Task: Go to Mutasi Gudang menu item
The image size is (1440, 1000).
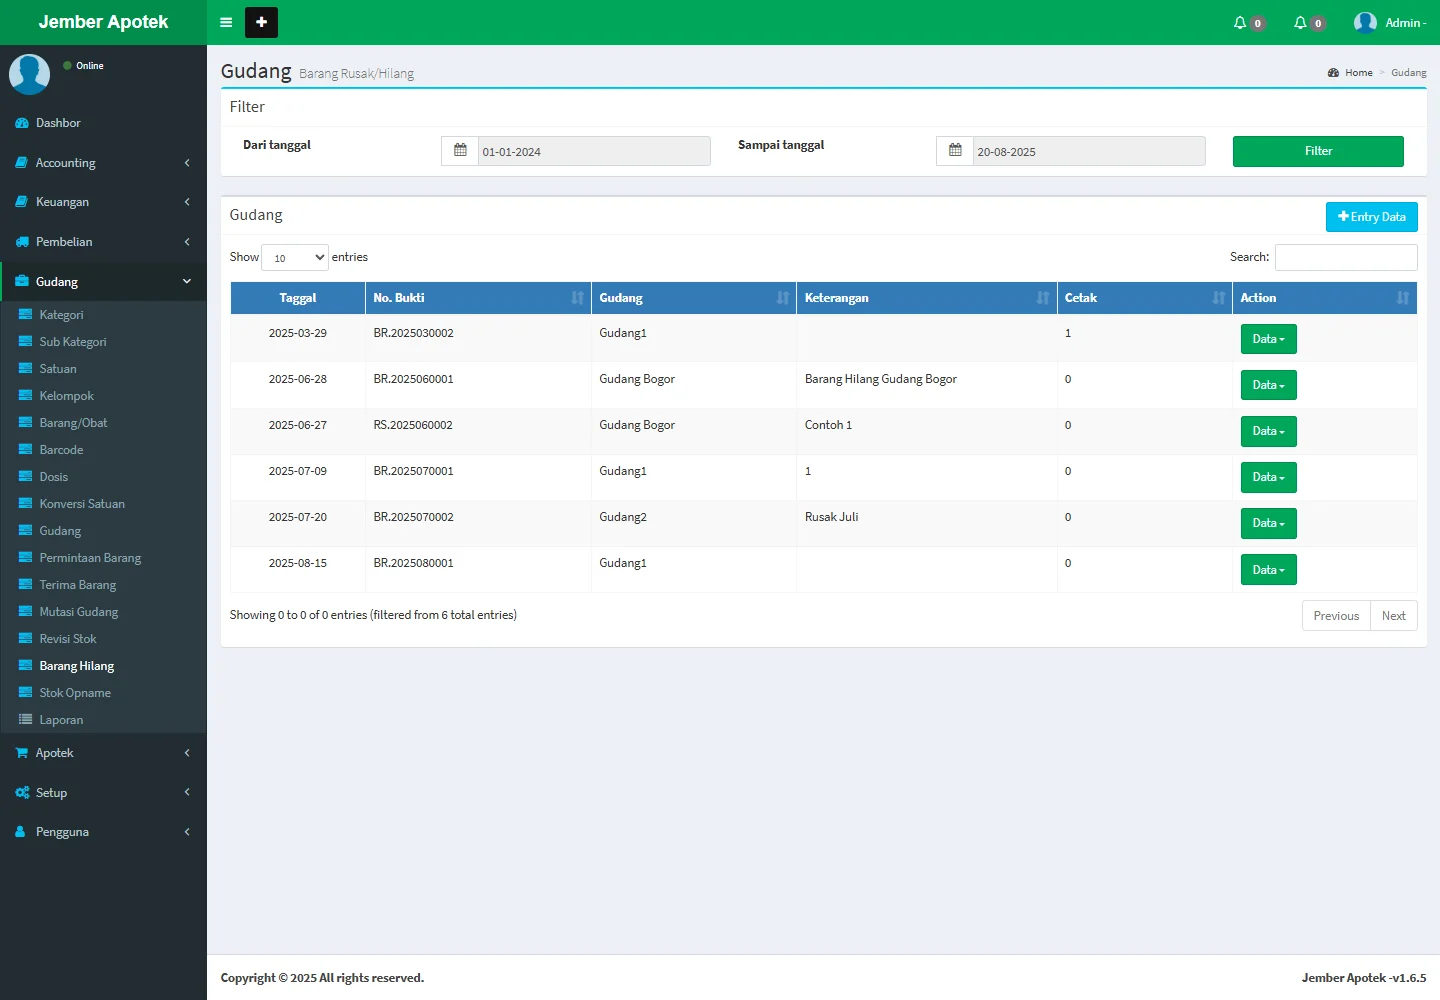Action: (78, 612)
